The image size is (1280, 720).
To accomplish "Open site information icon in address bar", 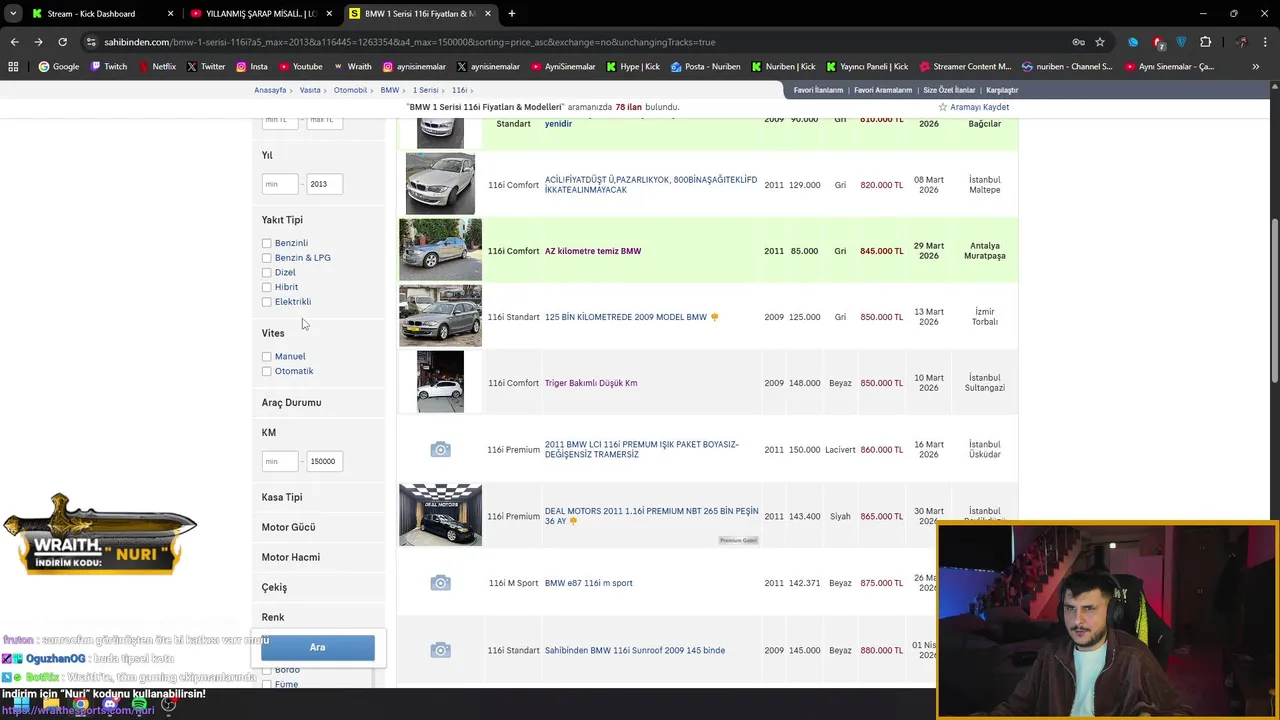I will 91,42.
